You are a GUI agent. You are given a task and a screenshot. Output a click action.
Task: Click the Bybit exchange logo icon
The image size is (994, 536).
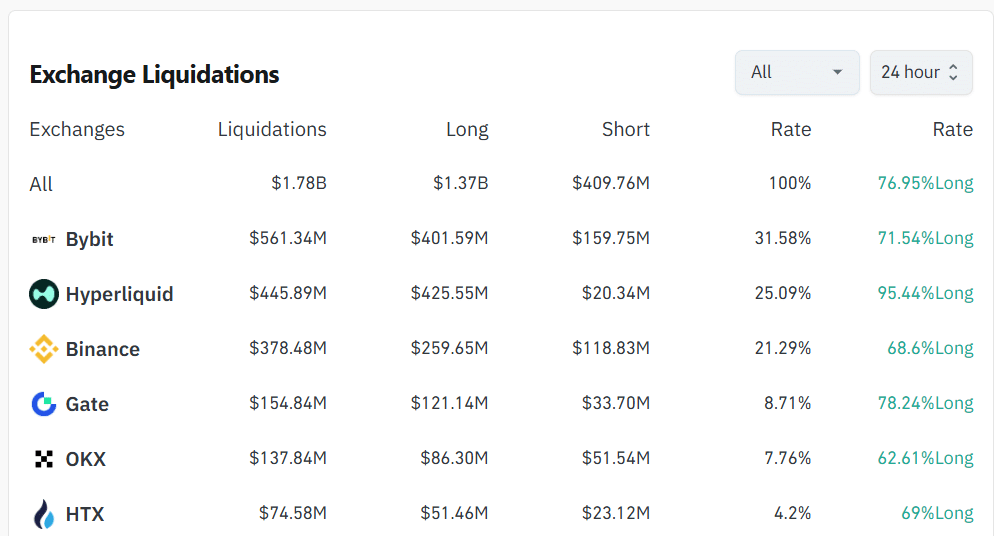click(x=43, y=240)
